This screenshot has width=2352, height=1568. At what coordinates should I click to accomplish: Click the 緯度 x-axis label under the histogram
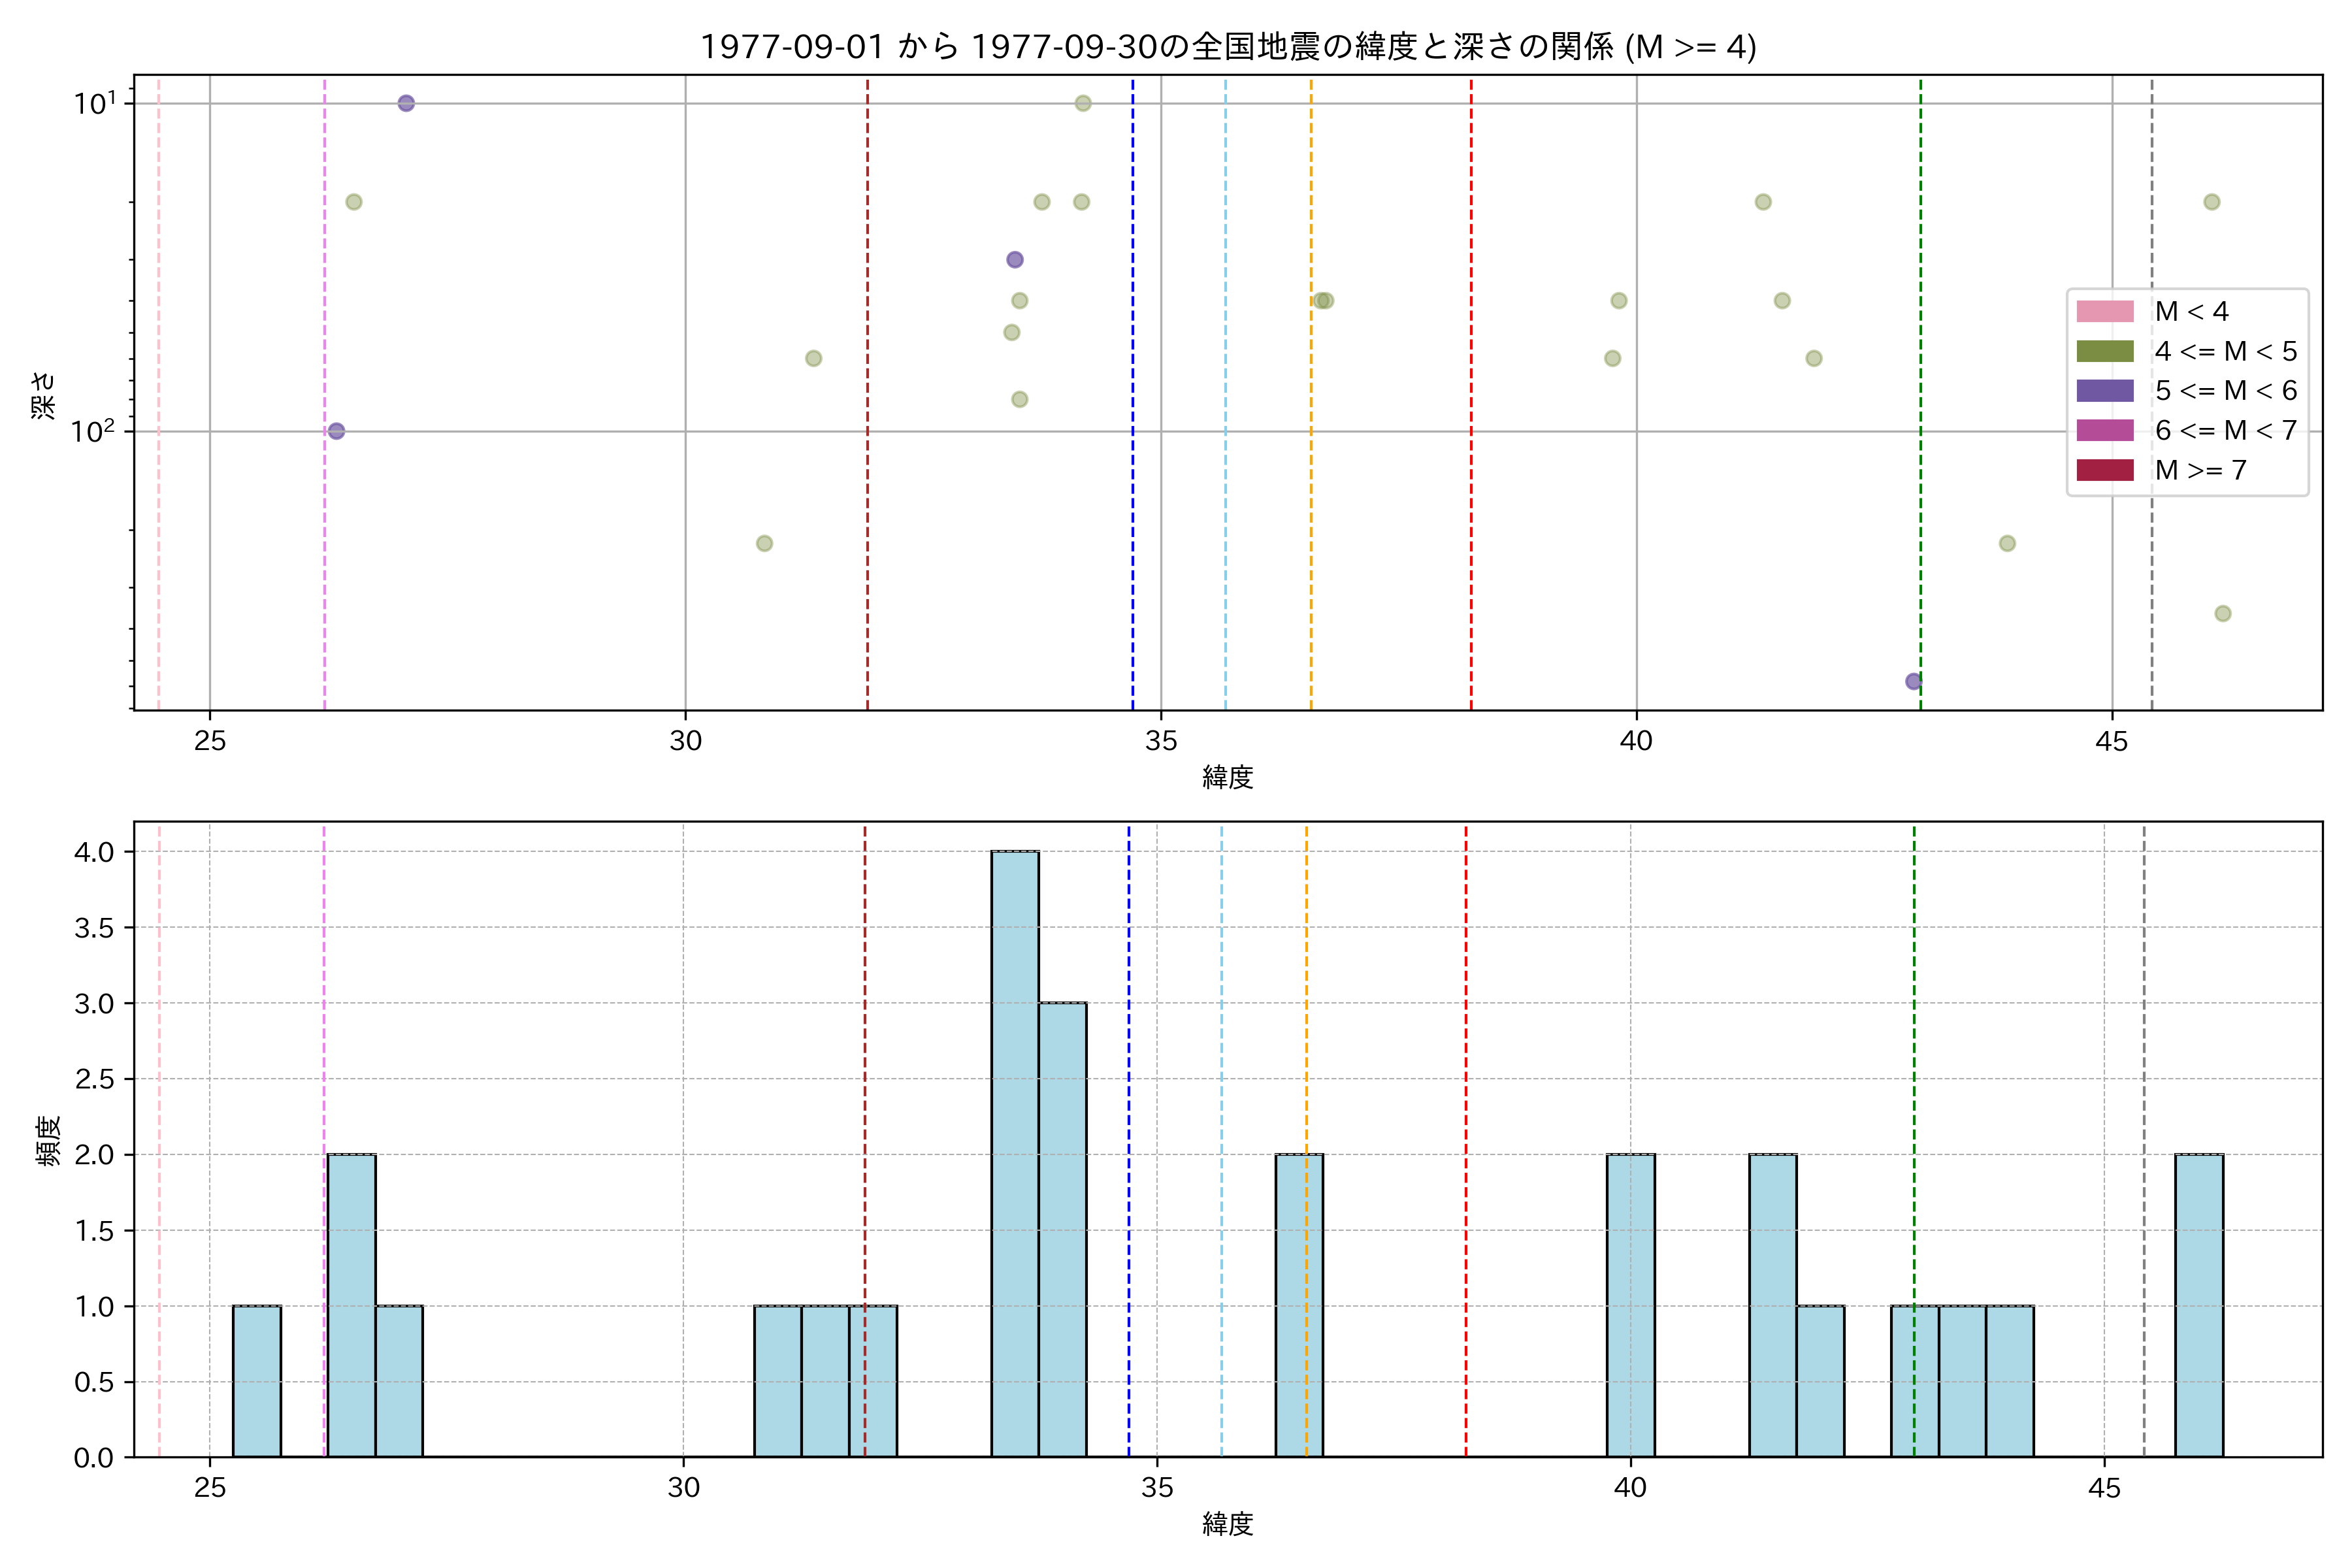click(1227, 1524)
